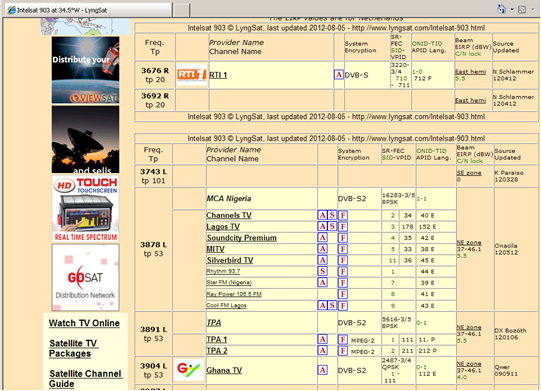Open the Channels TV link
Image resolution: width=541 pixels, height=391 pixels.
(x=229, y=215)
